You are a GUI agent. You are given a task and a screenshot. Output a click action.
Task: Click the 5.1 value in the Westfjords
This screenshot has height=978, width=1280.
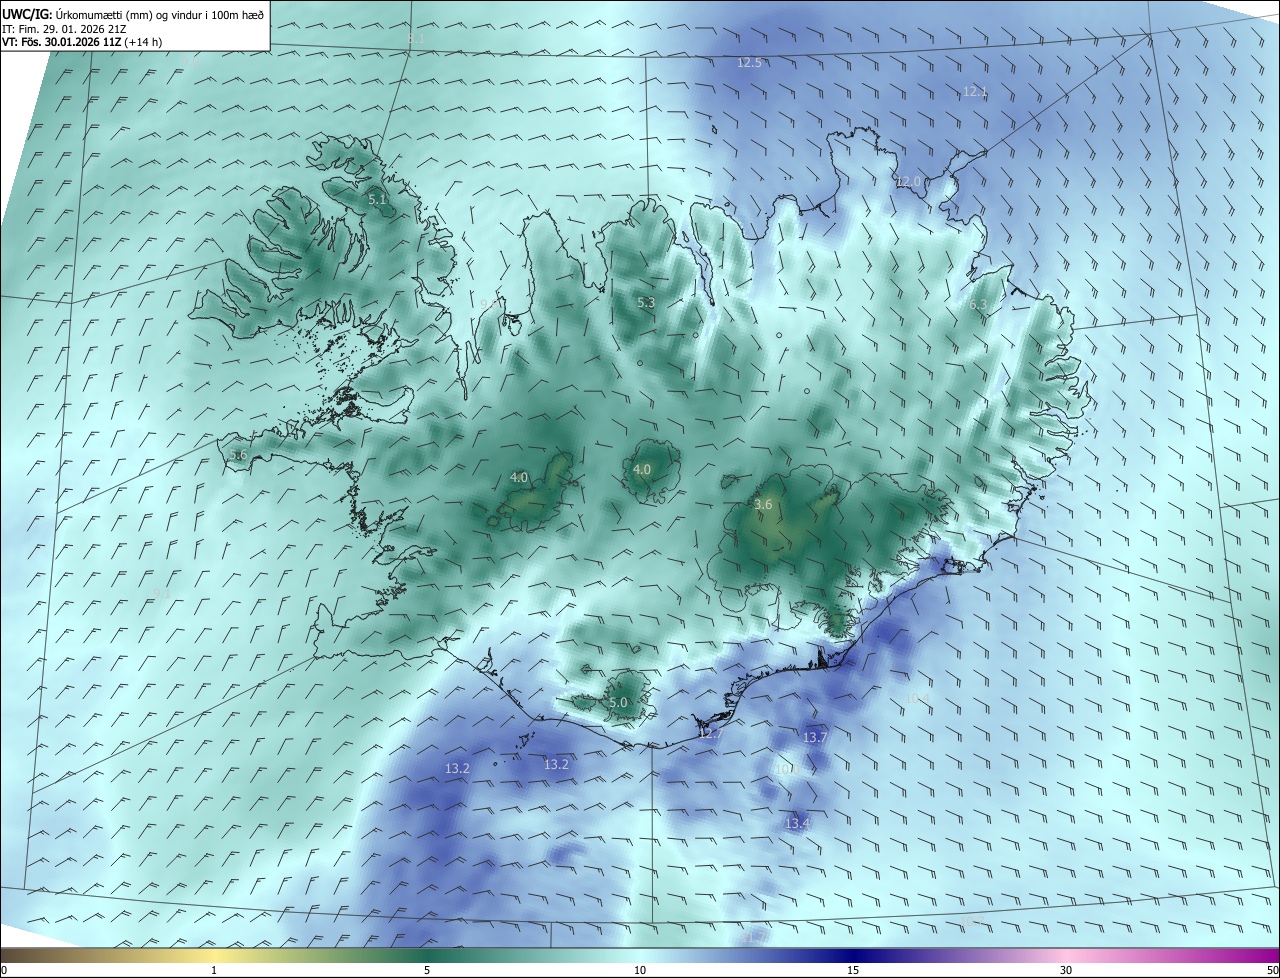[377, 200]
